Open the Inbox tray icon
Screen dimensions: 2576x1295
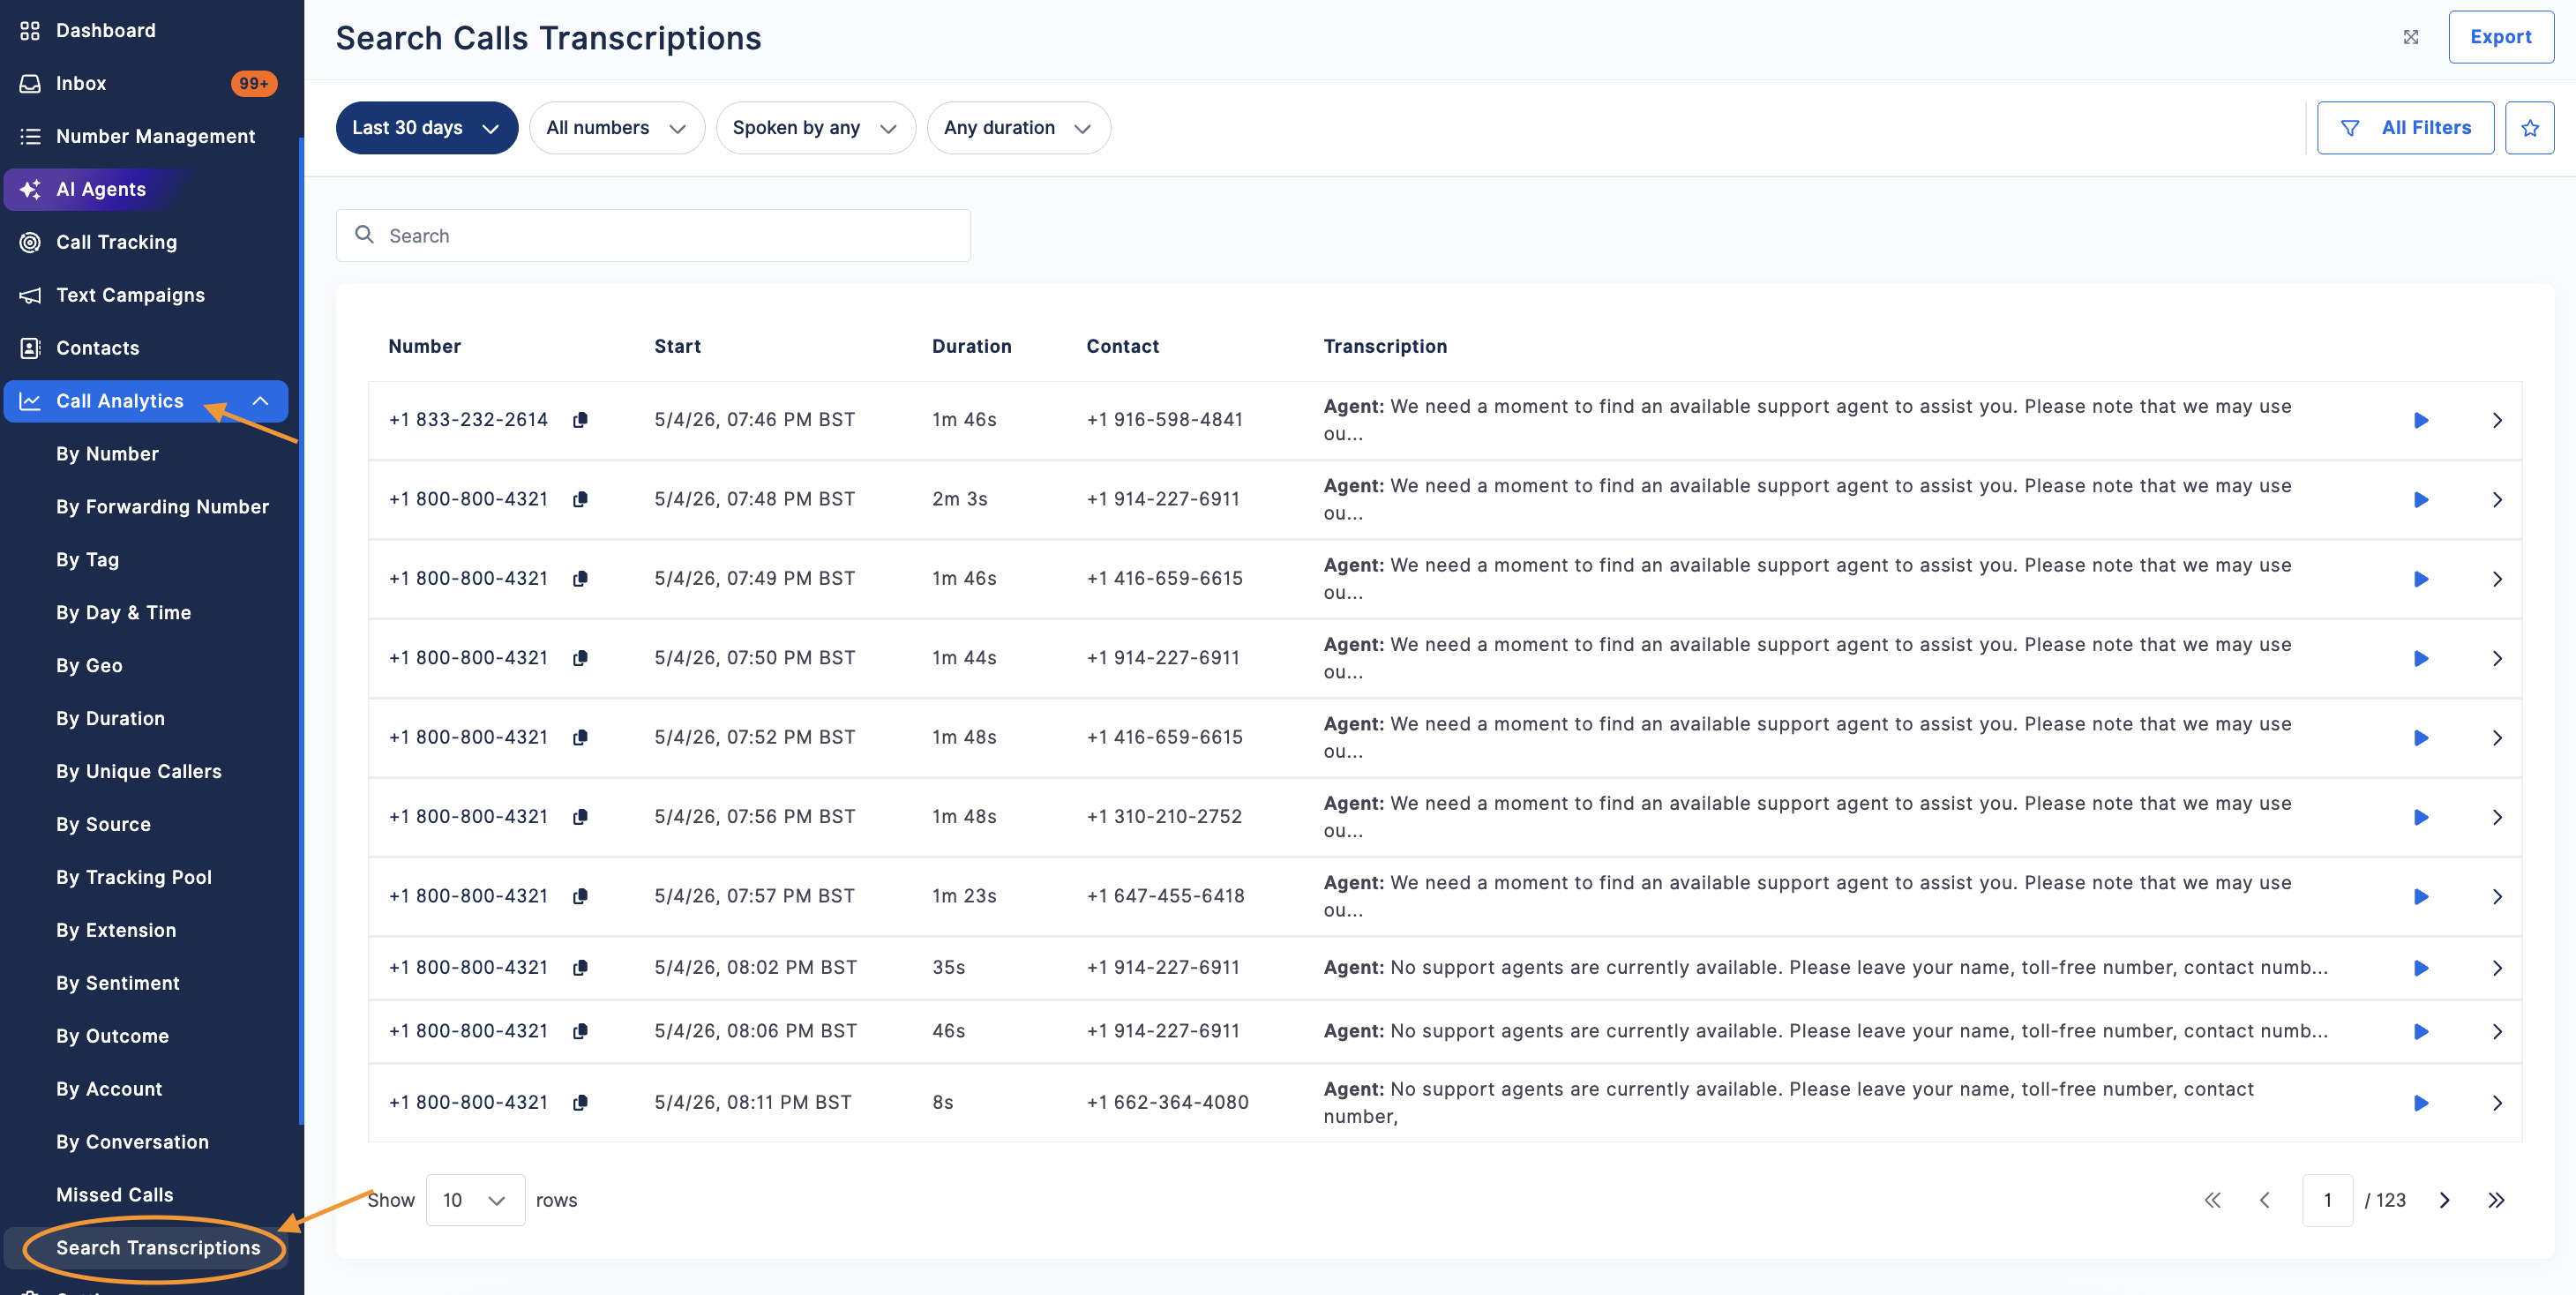(30, 83)
